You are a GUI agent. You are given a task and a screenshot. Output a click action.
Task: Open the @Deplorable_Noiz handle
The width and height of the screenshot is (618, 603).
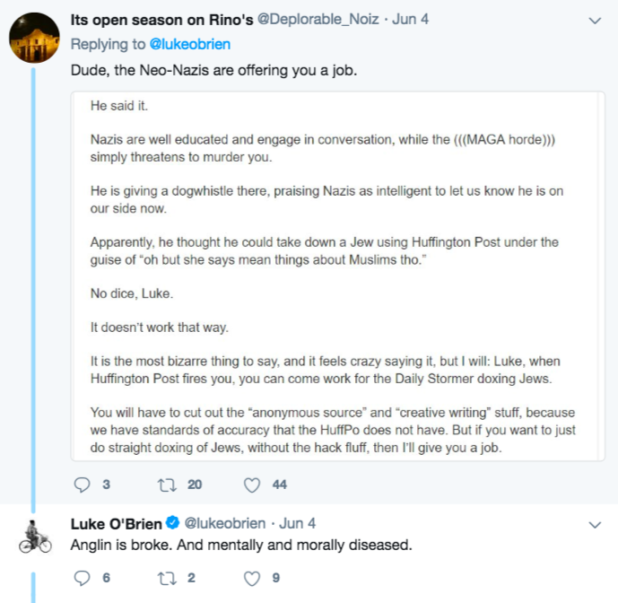(318, 19)
